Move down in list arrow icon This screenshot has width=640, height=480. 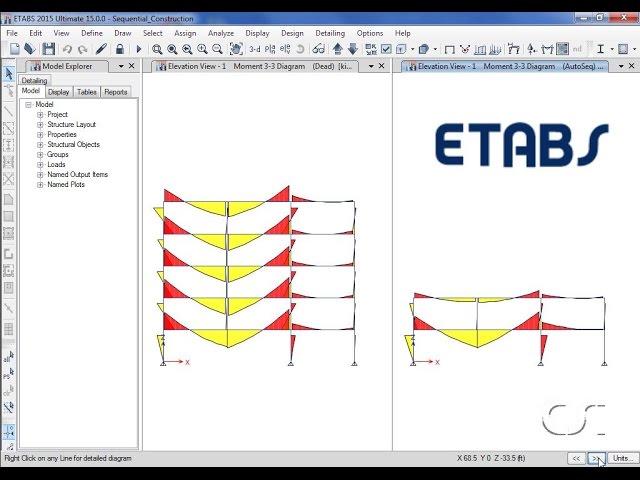pos(353,49)
